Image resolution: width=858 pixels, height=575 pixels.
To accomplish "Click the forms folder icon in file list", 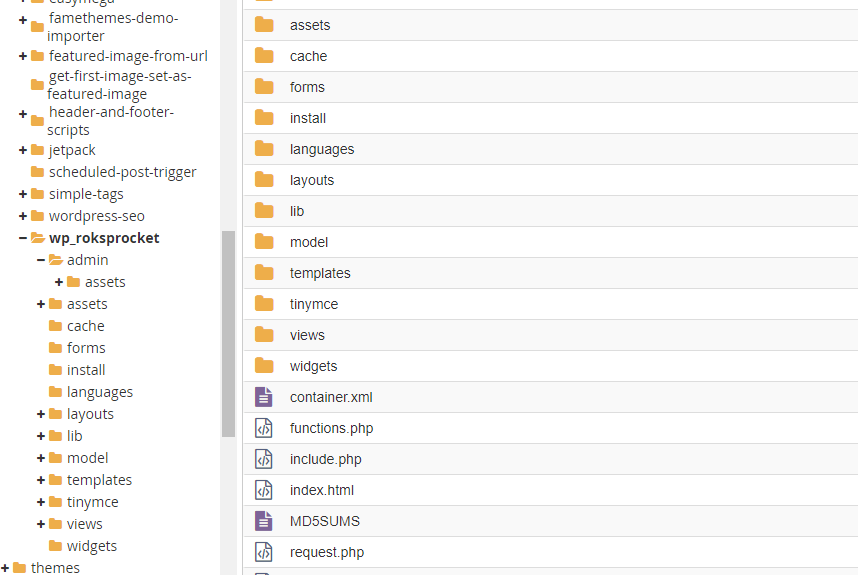I will click(x=264, y=86).
